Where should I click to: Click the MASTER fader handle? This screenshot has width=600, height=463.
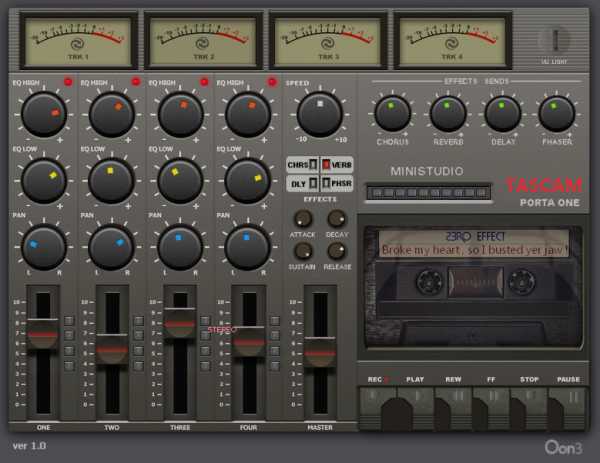(320, 353)
